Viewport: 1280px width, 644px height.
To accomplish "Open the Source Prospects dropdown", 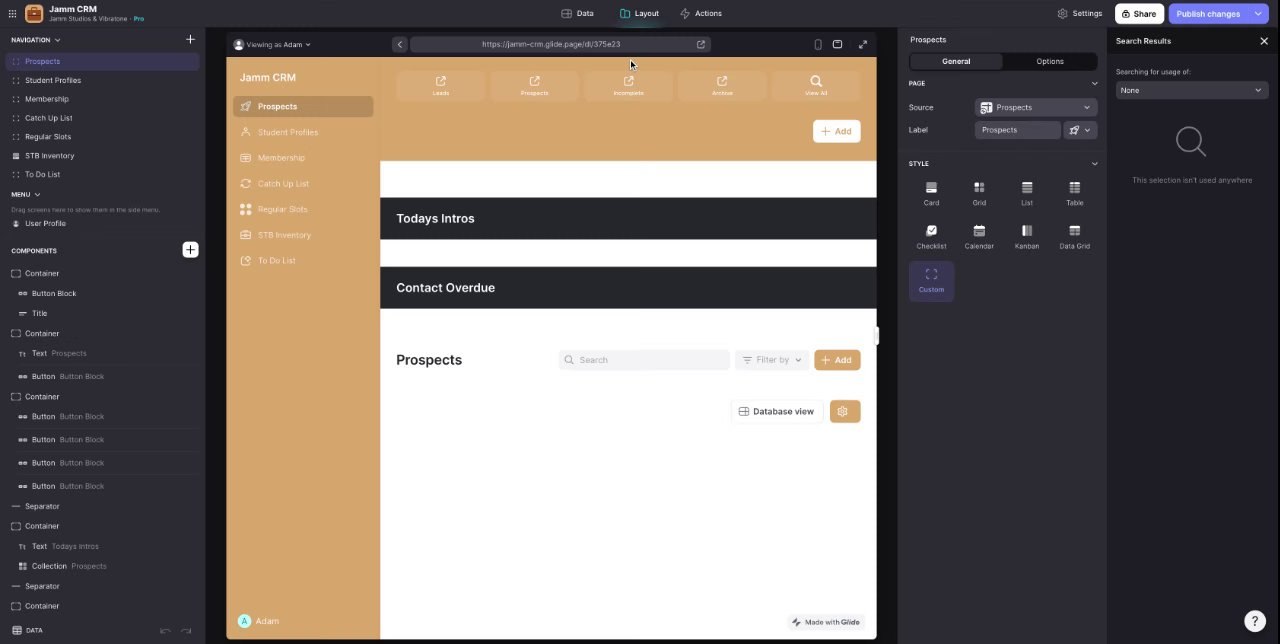I will pos(1036,107).
